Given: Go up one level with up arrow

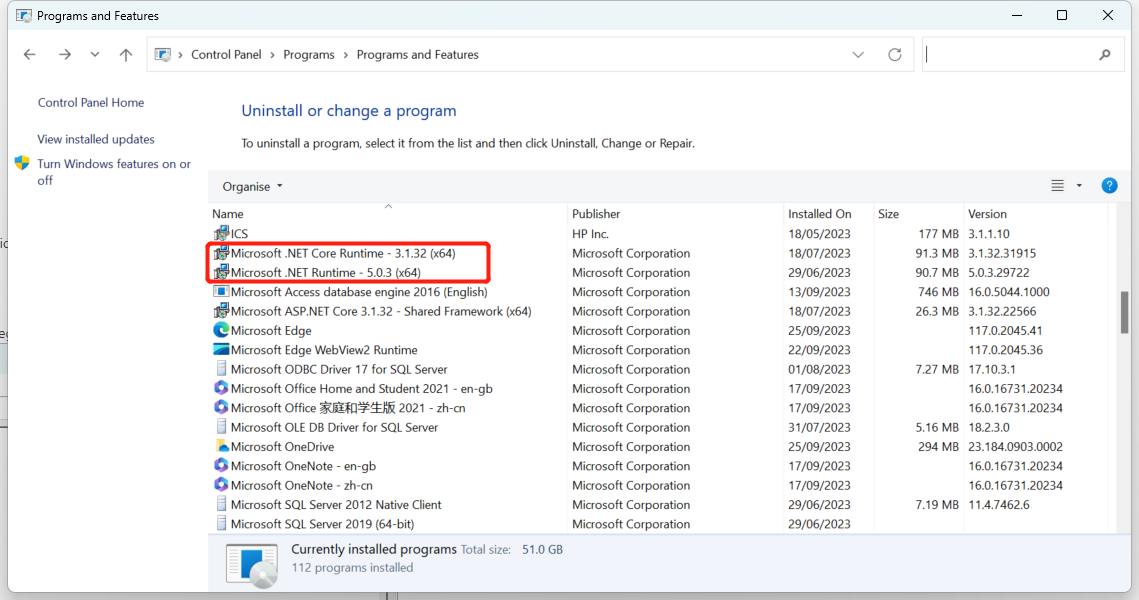Looking at the screenshot, I should pos(126,54).
